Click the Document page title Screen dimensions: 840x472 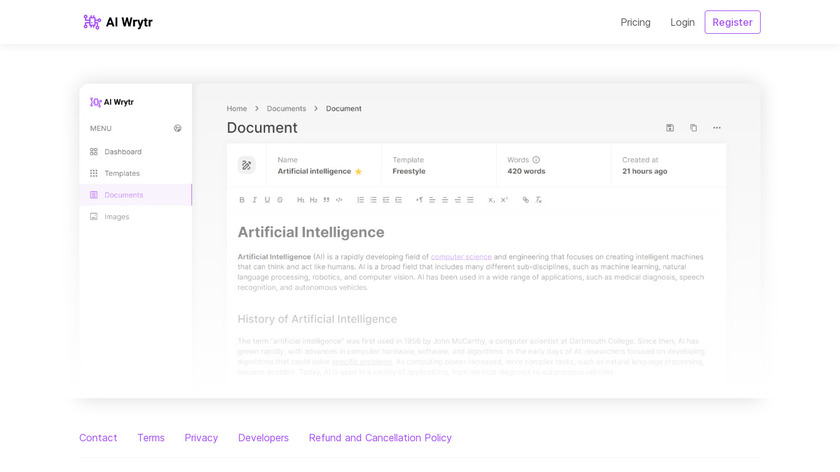point(262,128)
